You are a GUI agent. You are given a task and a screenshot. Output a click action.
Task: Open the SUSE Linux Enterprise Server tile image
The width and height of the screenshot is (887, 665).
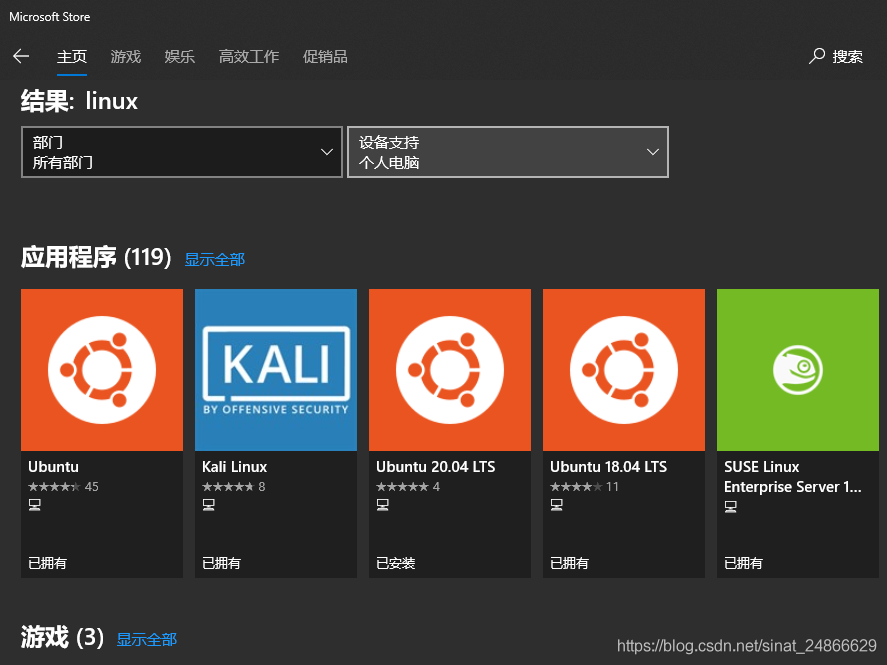[798, 370]
